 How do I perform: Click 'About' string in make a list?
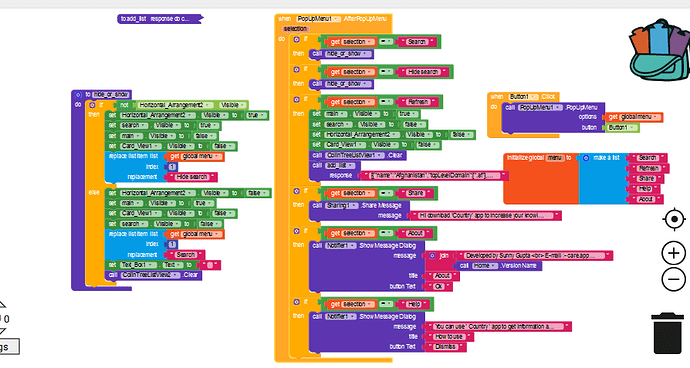point(646,199)
